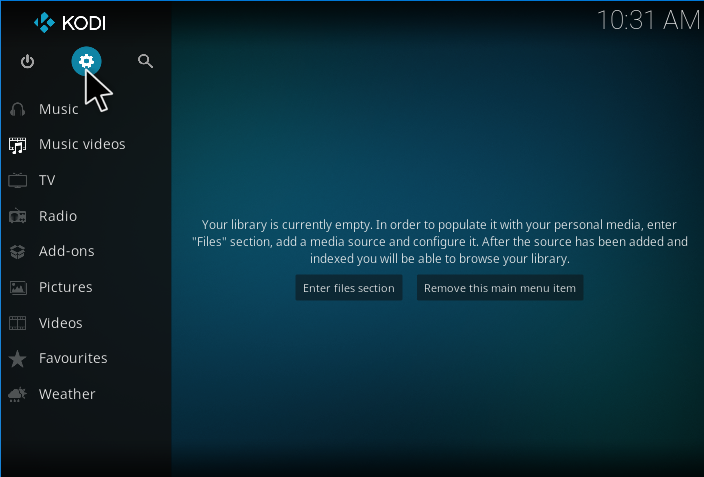Click the library is empty message

tap(440, 242)
